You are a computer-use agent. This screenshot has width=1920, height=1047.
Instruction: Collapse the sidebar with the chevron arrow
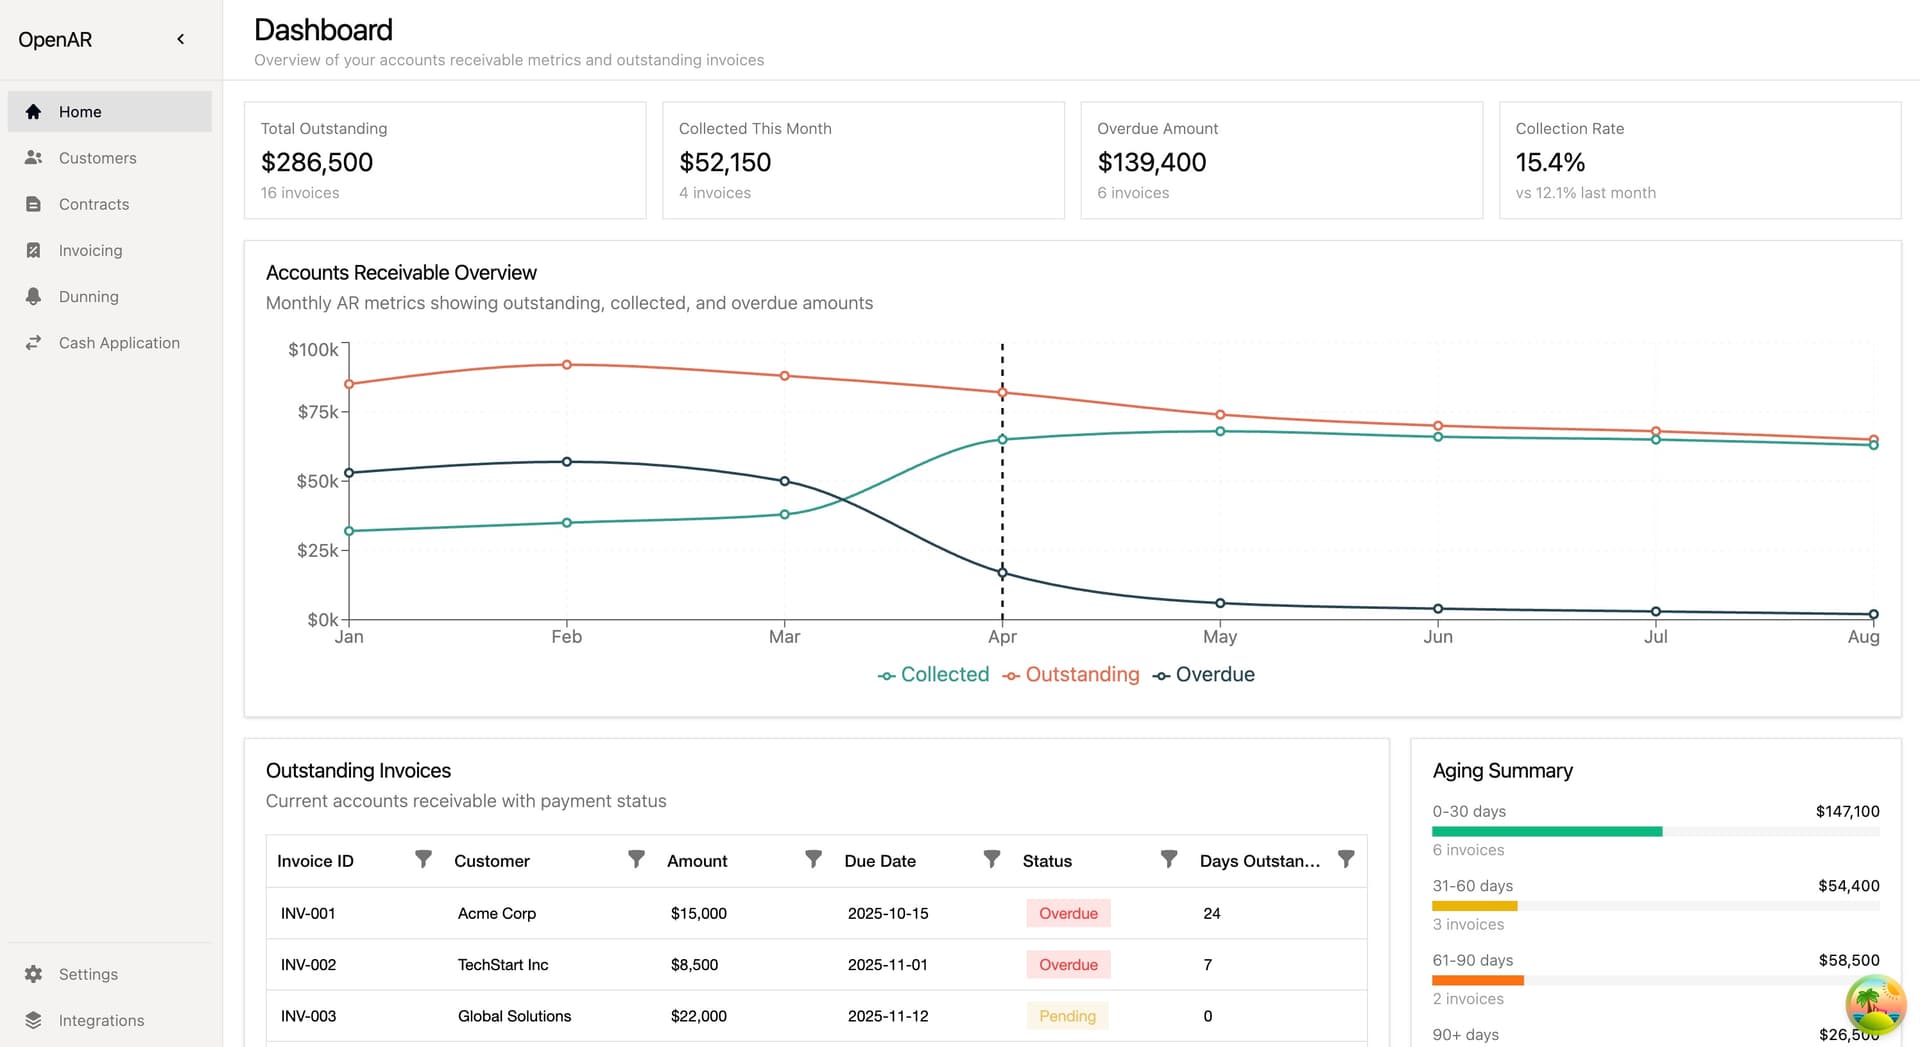click(181, 39)
